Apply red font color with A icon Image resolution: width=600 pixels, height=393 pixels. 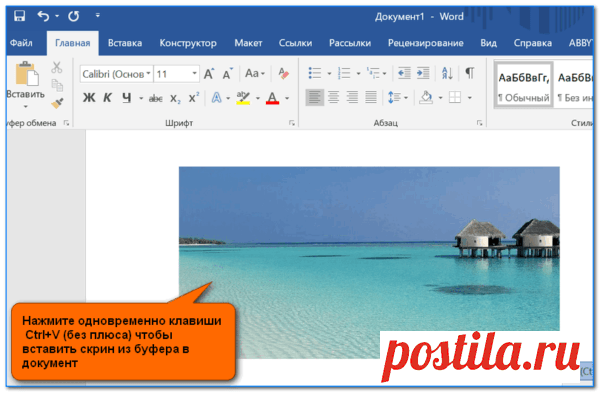tap(272, 98)
